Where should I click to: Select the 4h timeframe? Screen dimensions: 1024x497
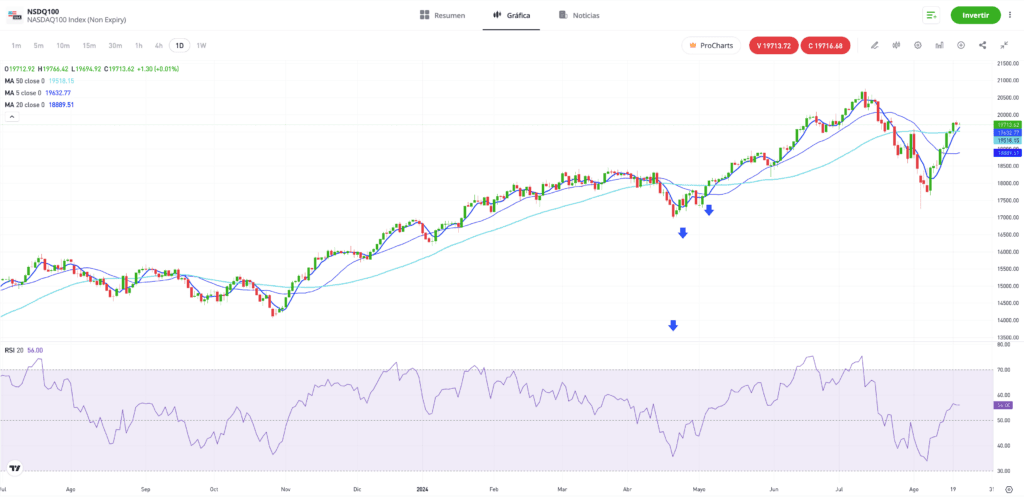tap(159, 46)
